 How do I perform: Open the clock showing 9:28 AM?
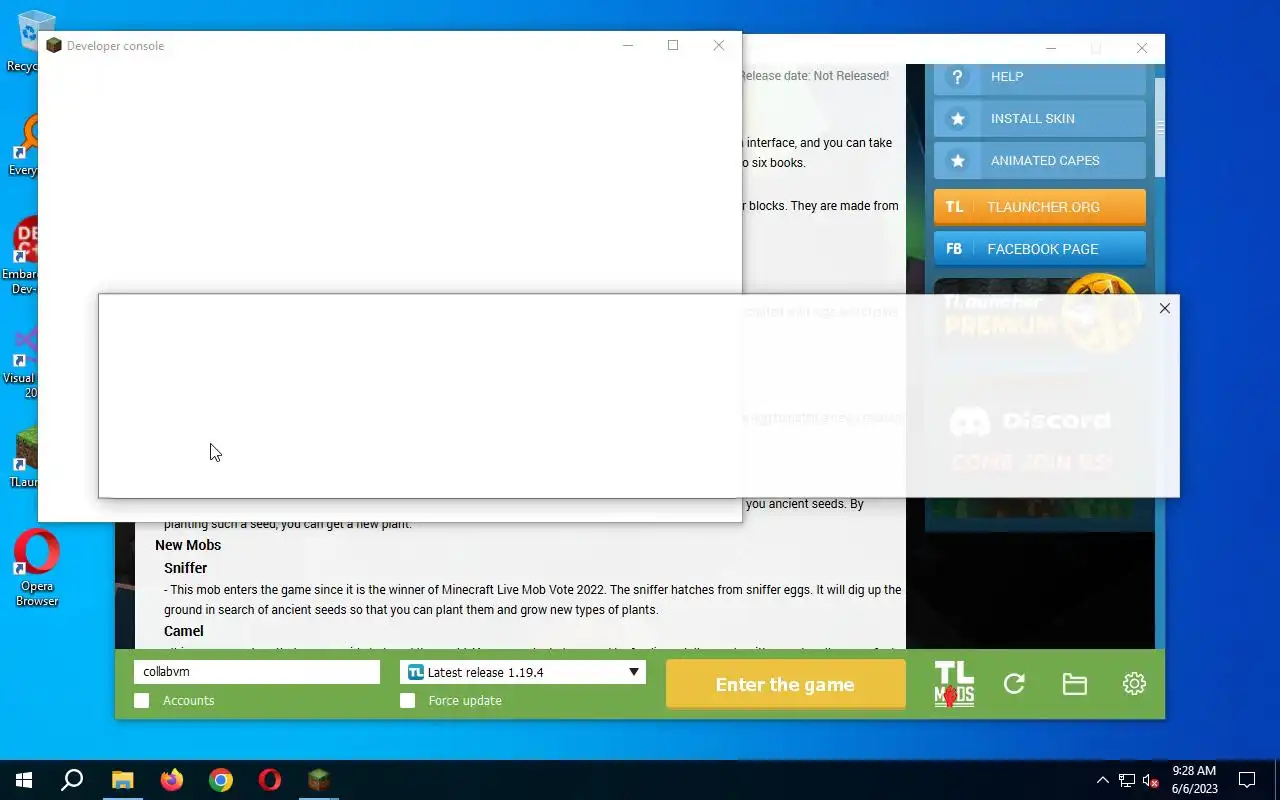coord(1194,780)
